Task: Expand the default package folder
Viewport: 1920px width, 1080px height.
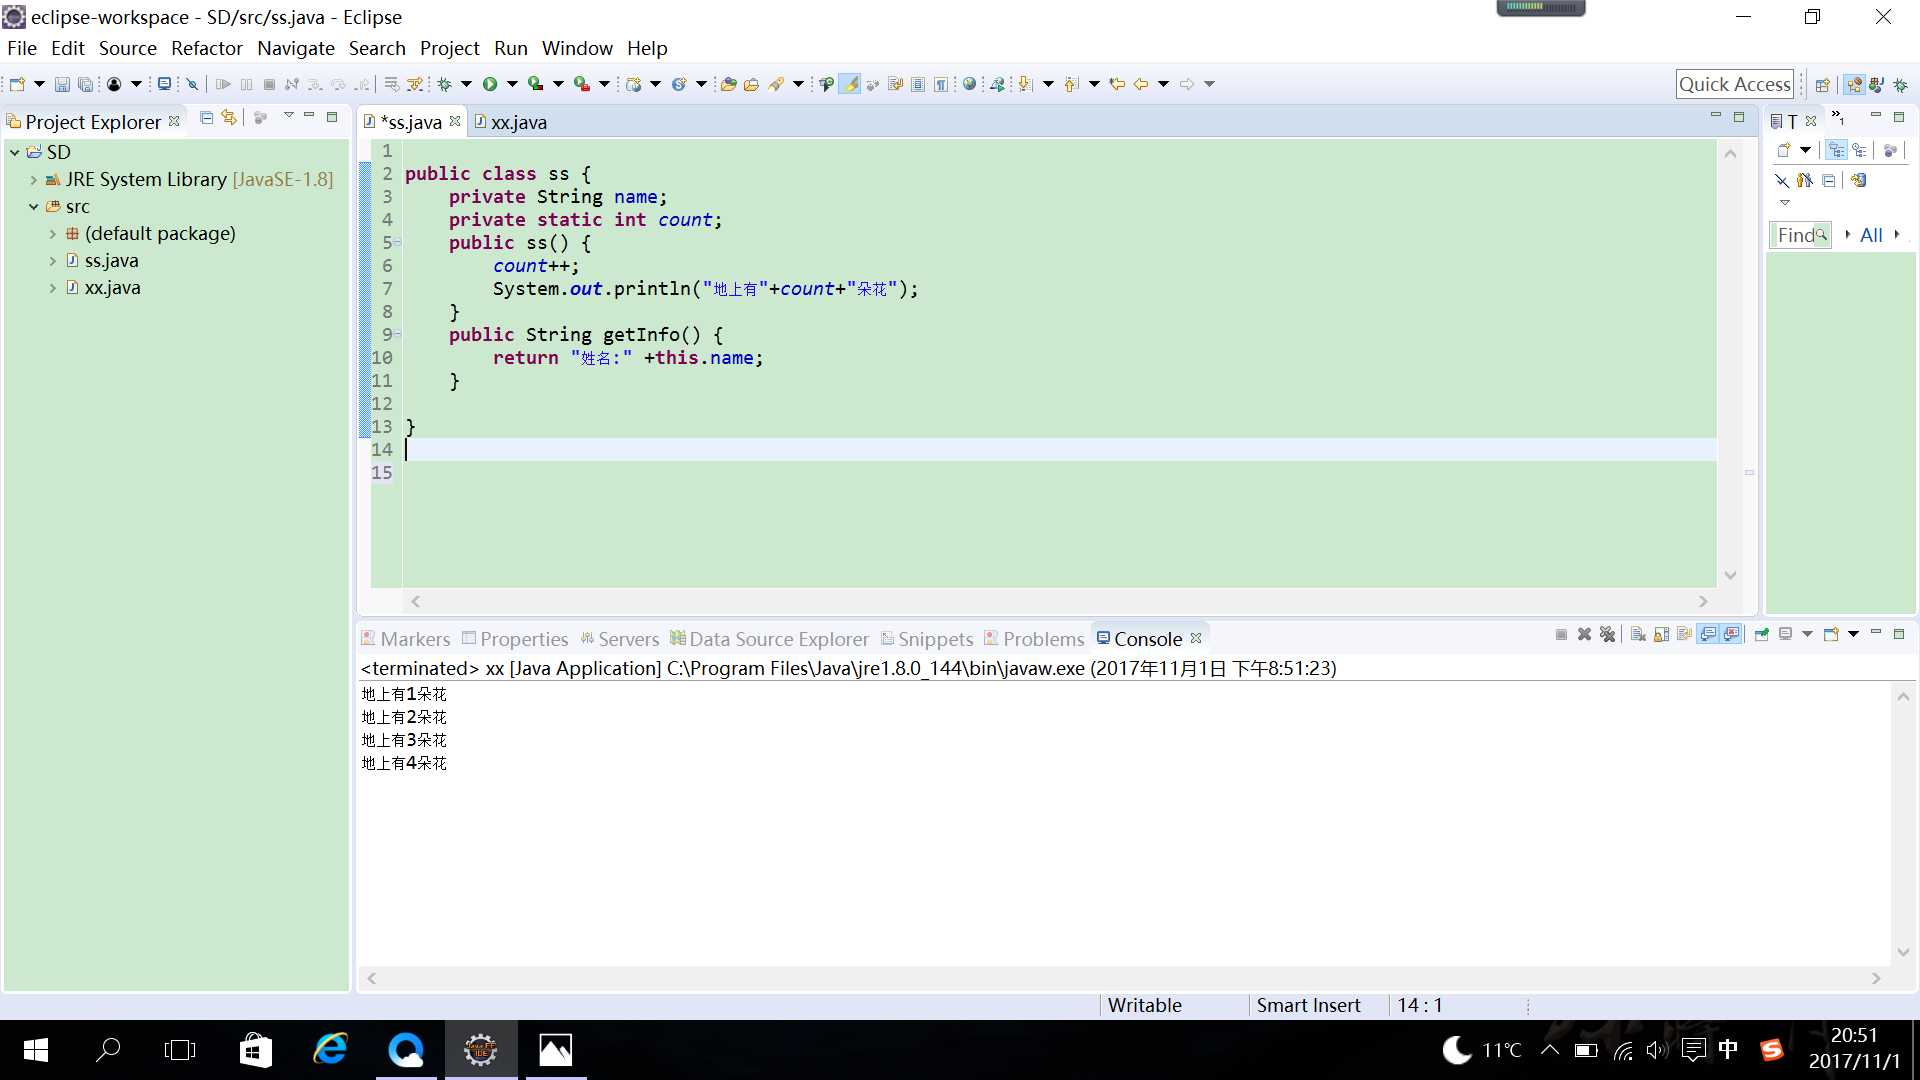Action: [50, 233]
